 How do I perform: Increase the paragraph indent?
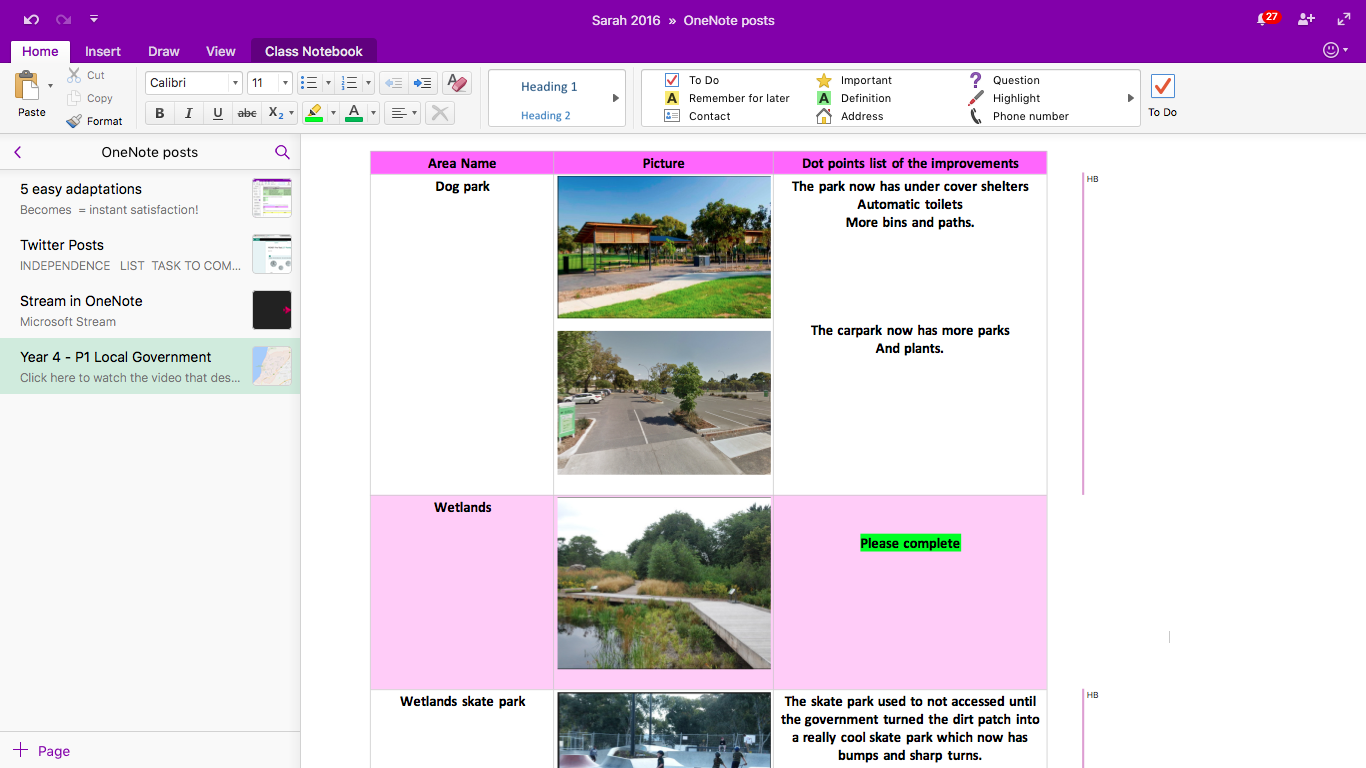(x=423, y=83)
